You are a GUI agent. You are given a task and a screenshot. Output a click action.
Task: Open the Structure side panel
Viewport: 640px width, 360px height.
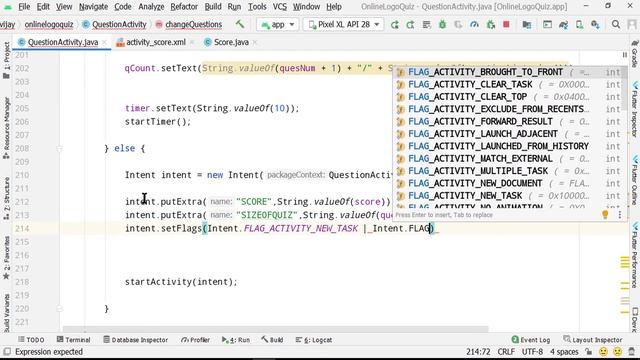[7, 198]
